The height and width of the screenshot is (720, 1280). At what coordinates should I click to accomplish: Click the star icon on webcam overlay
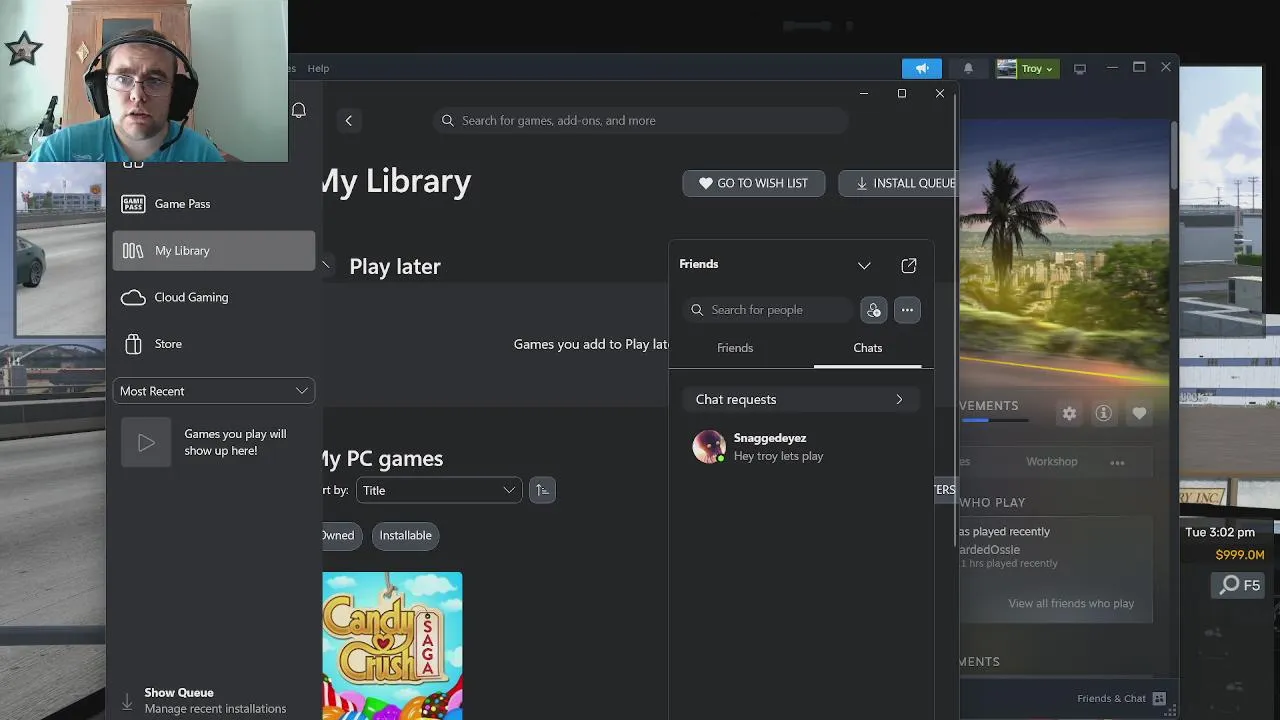(23, 48)
